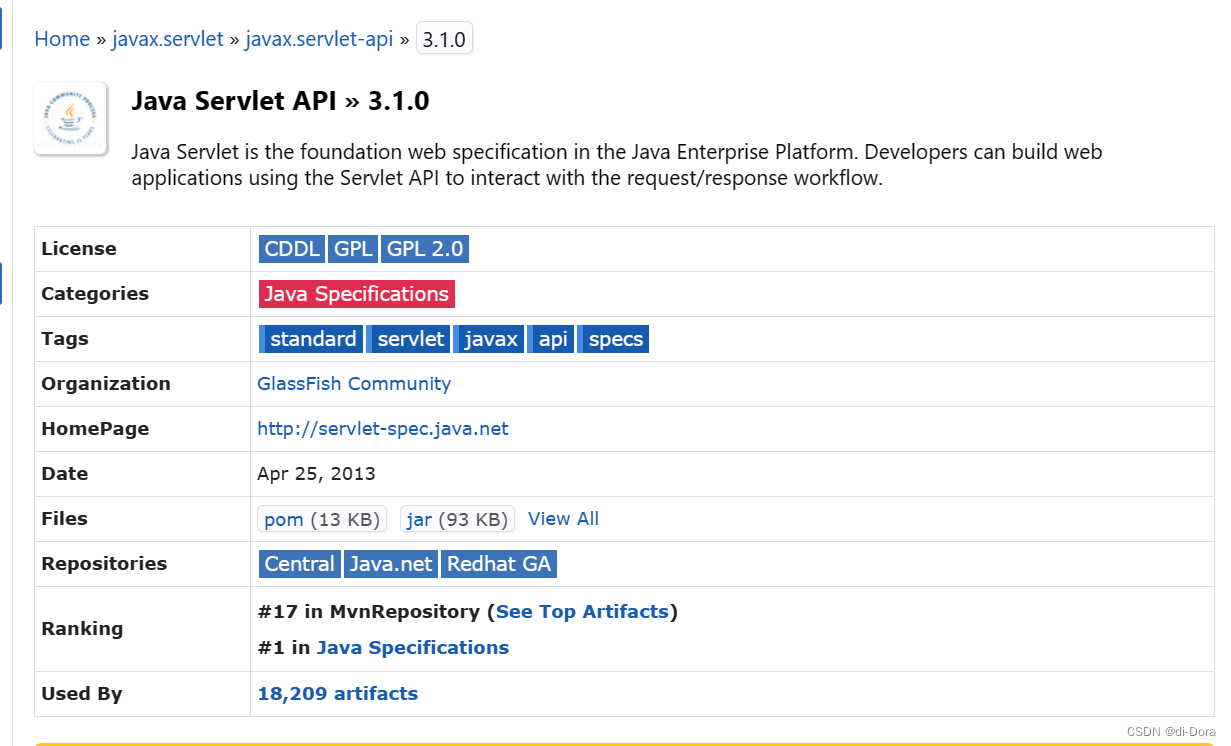Click the Central repository badge
The height and width of the screenshot is (746, 1231).
point(299,564)
